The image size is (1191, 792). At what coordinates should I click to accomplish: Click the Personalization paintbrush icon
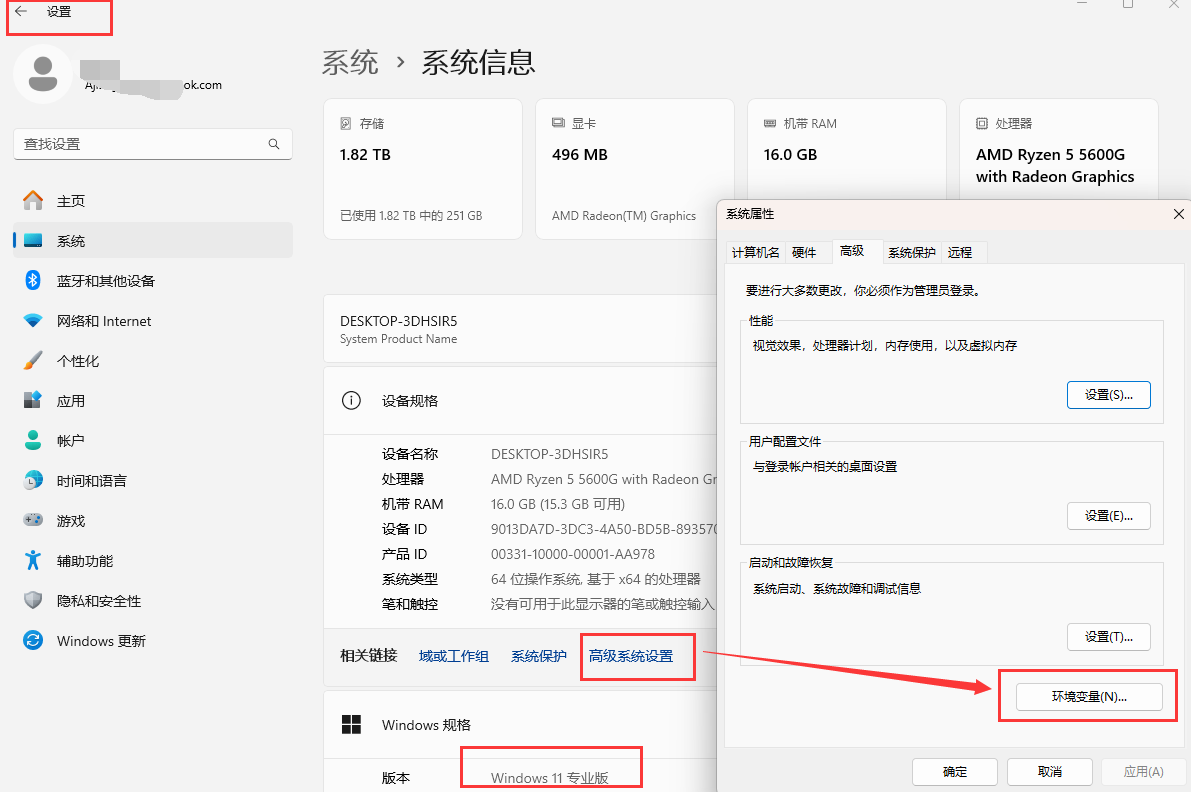point(33,361)
